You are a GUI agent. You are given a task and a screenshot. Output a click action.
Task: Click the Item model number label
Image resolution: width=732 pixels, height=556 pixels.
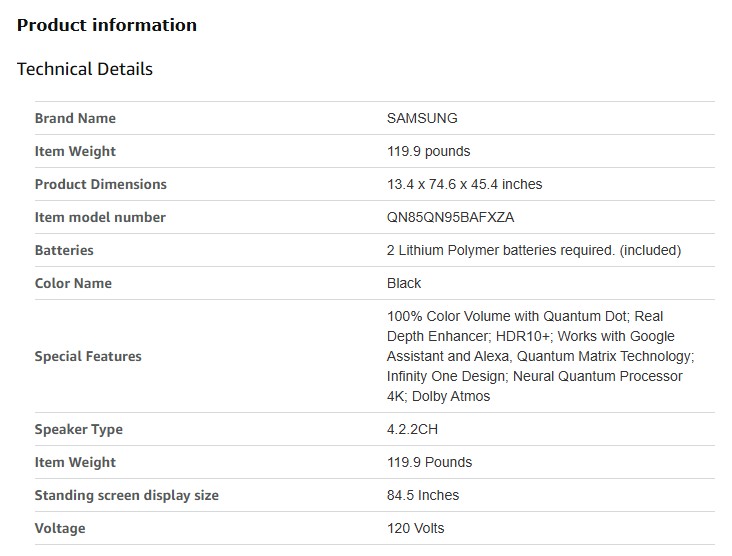(x=100, y=217)
